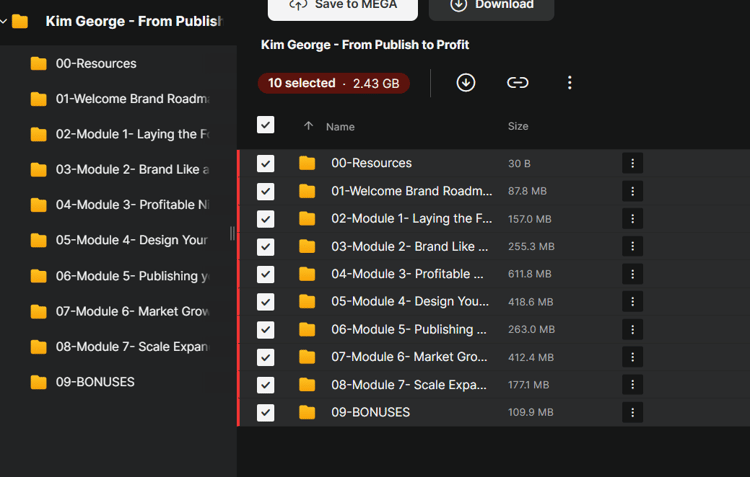Sort file list by Size column
Image resolution: width=750 pixels, height=477 pixels.
click(518, 126)
